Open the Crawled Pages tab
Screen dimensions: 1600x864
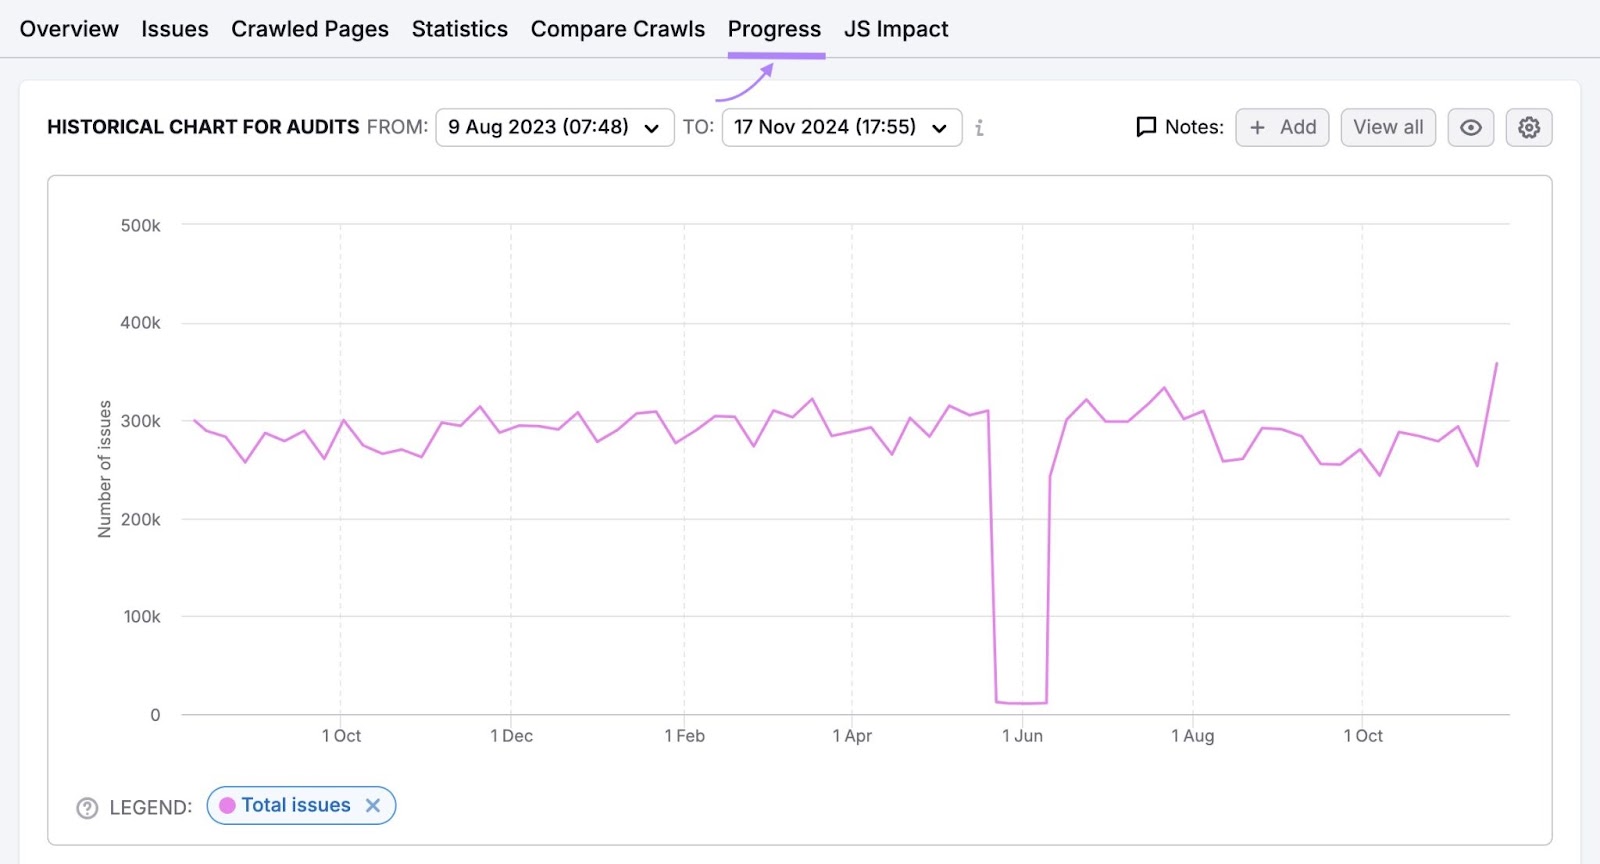click(310, 29)
